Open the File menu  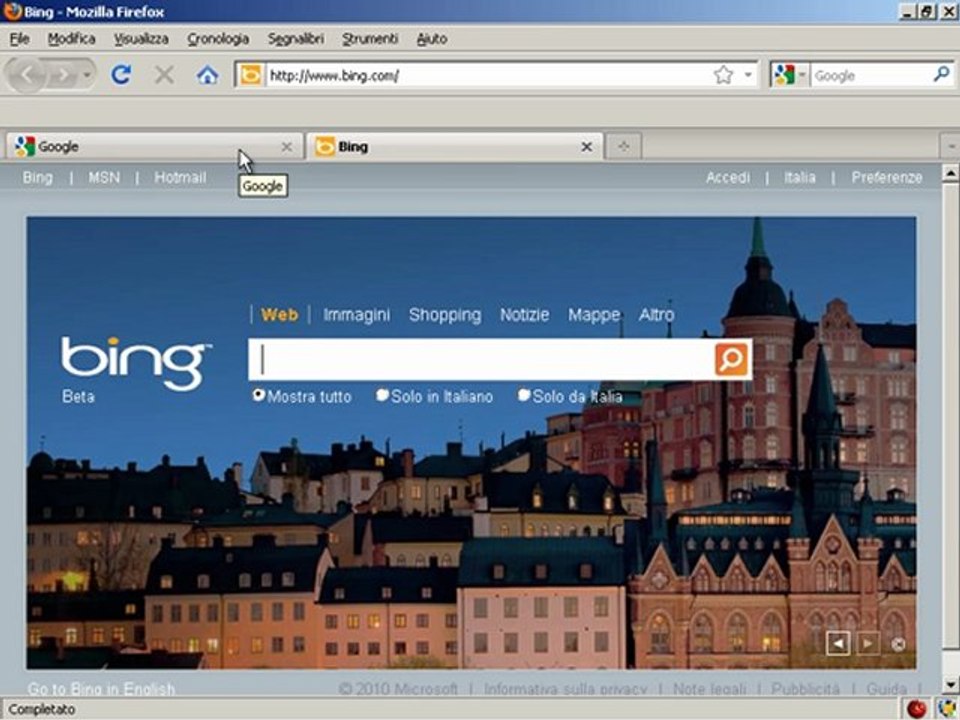coord(20,39)
